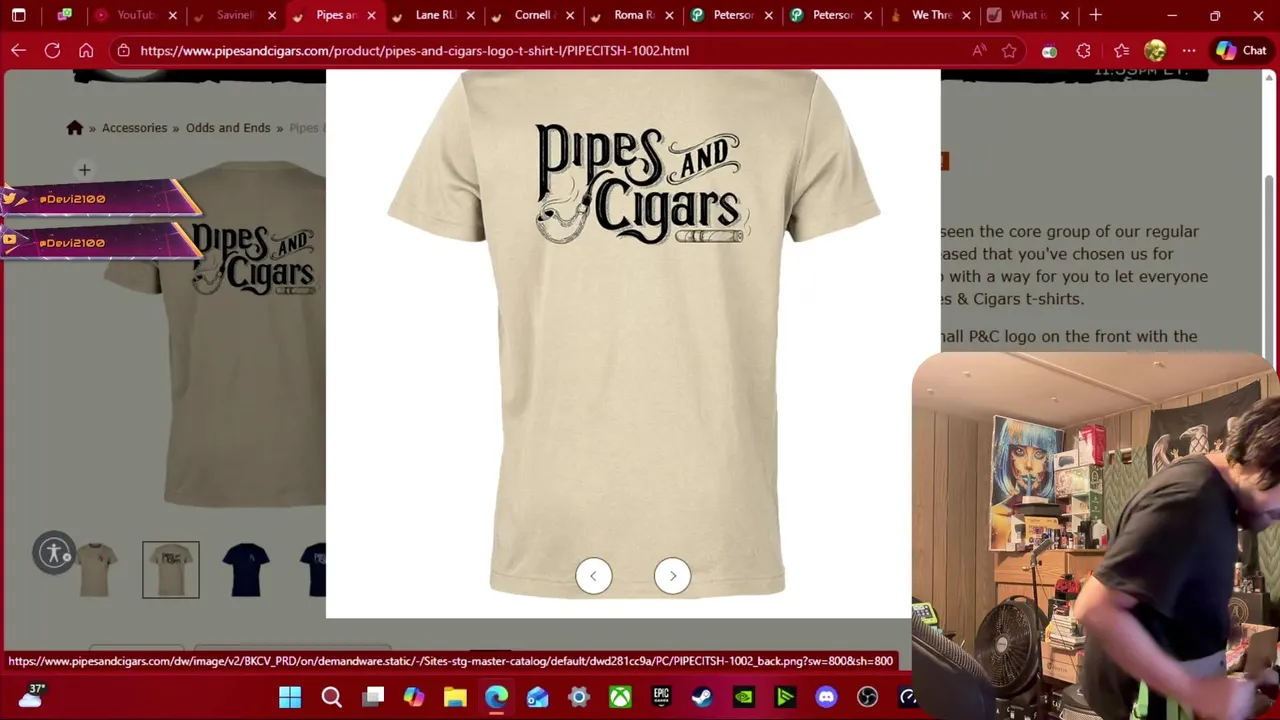
Task: Open the Odds and Ends breadcrumb link
Action: click(228, 128)
